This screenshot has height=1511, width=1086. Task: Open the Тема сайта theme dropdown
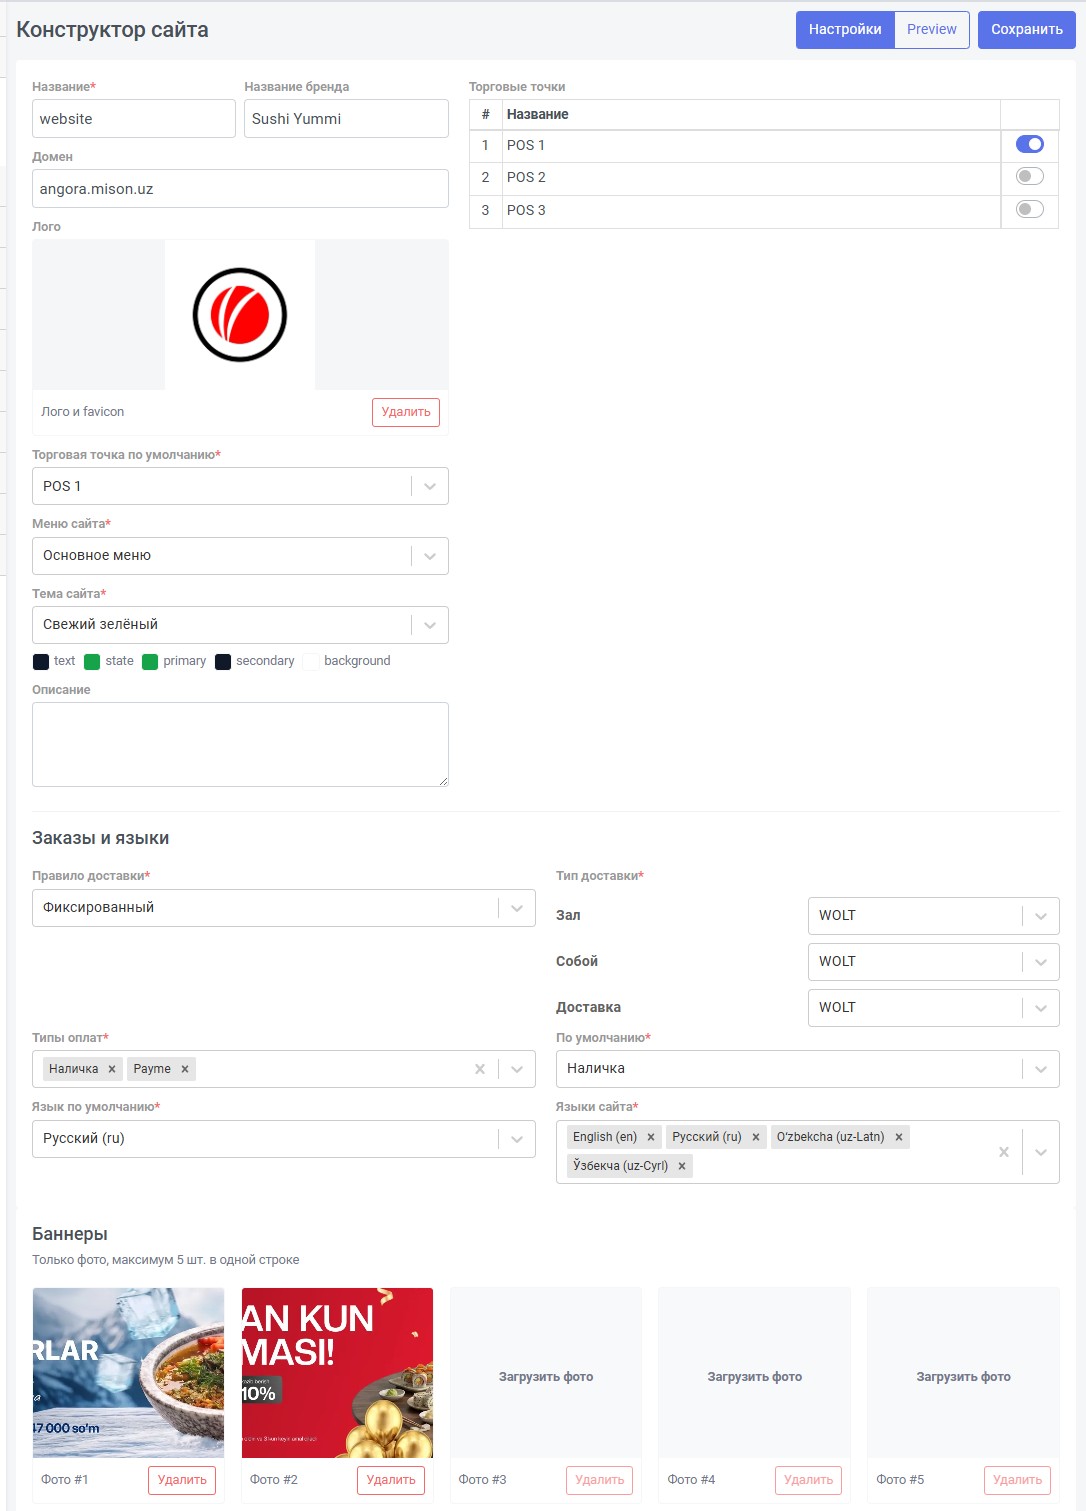(x=240, y=625)
